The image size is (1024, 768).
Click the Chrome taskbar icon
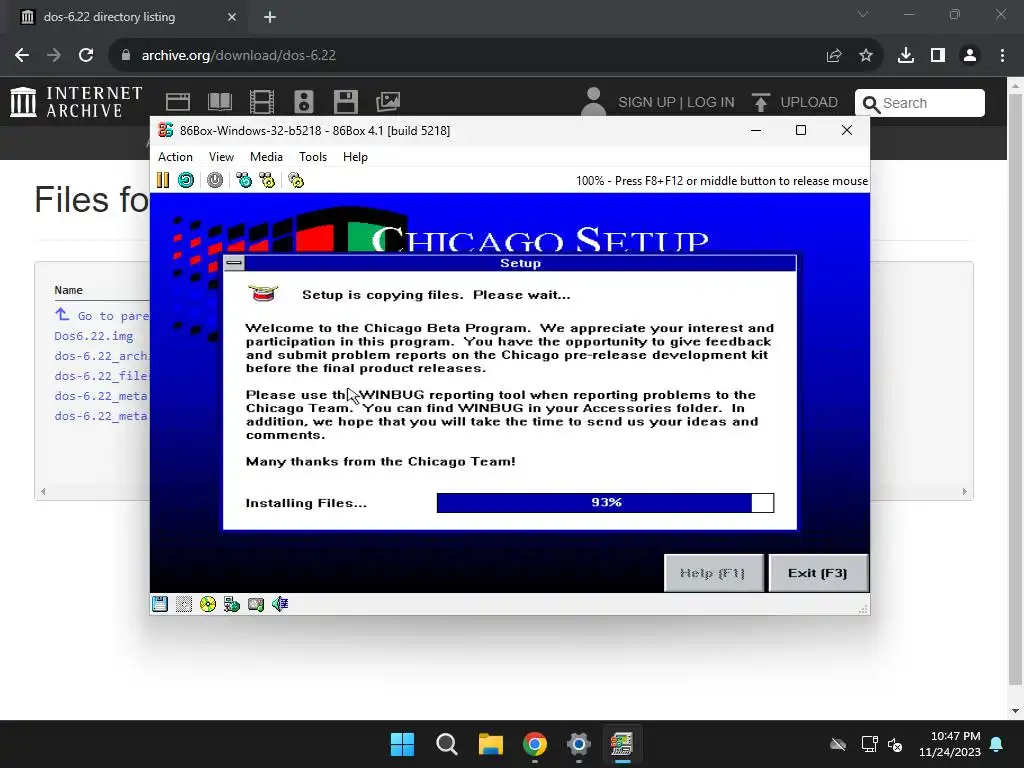[x=535, y=744]
